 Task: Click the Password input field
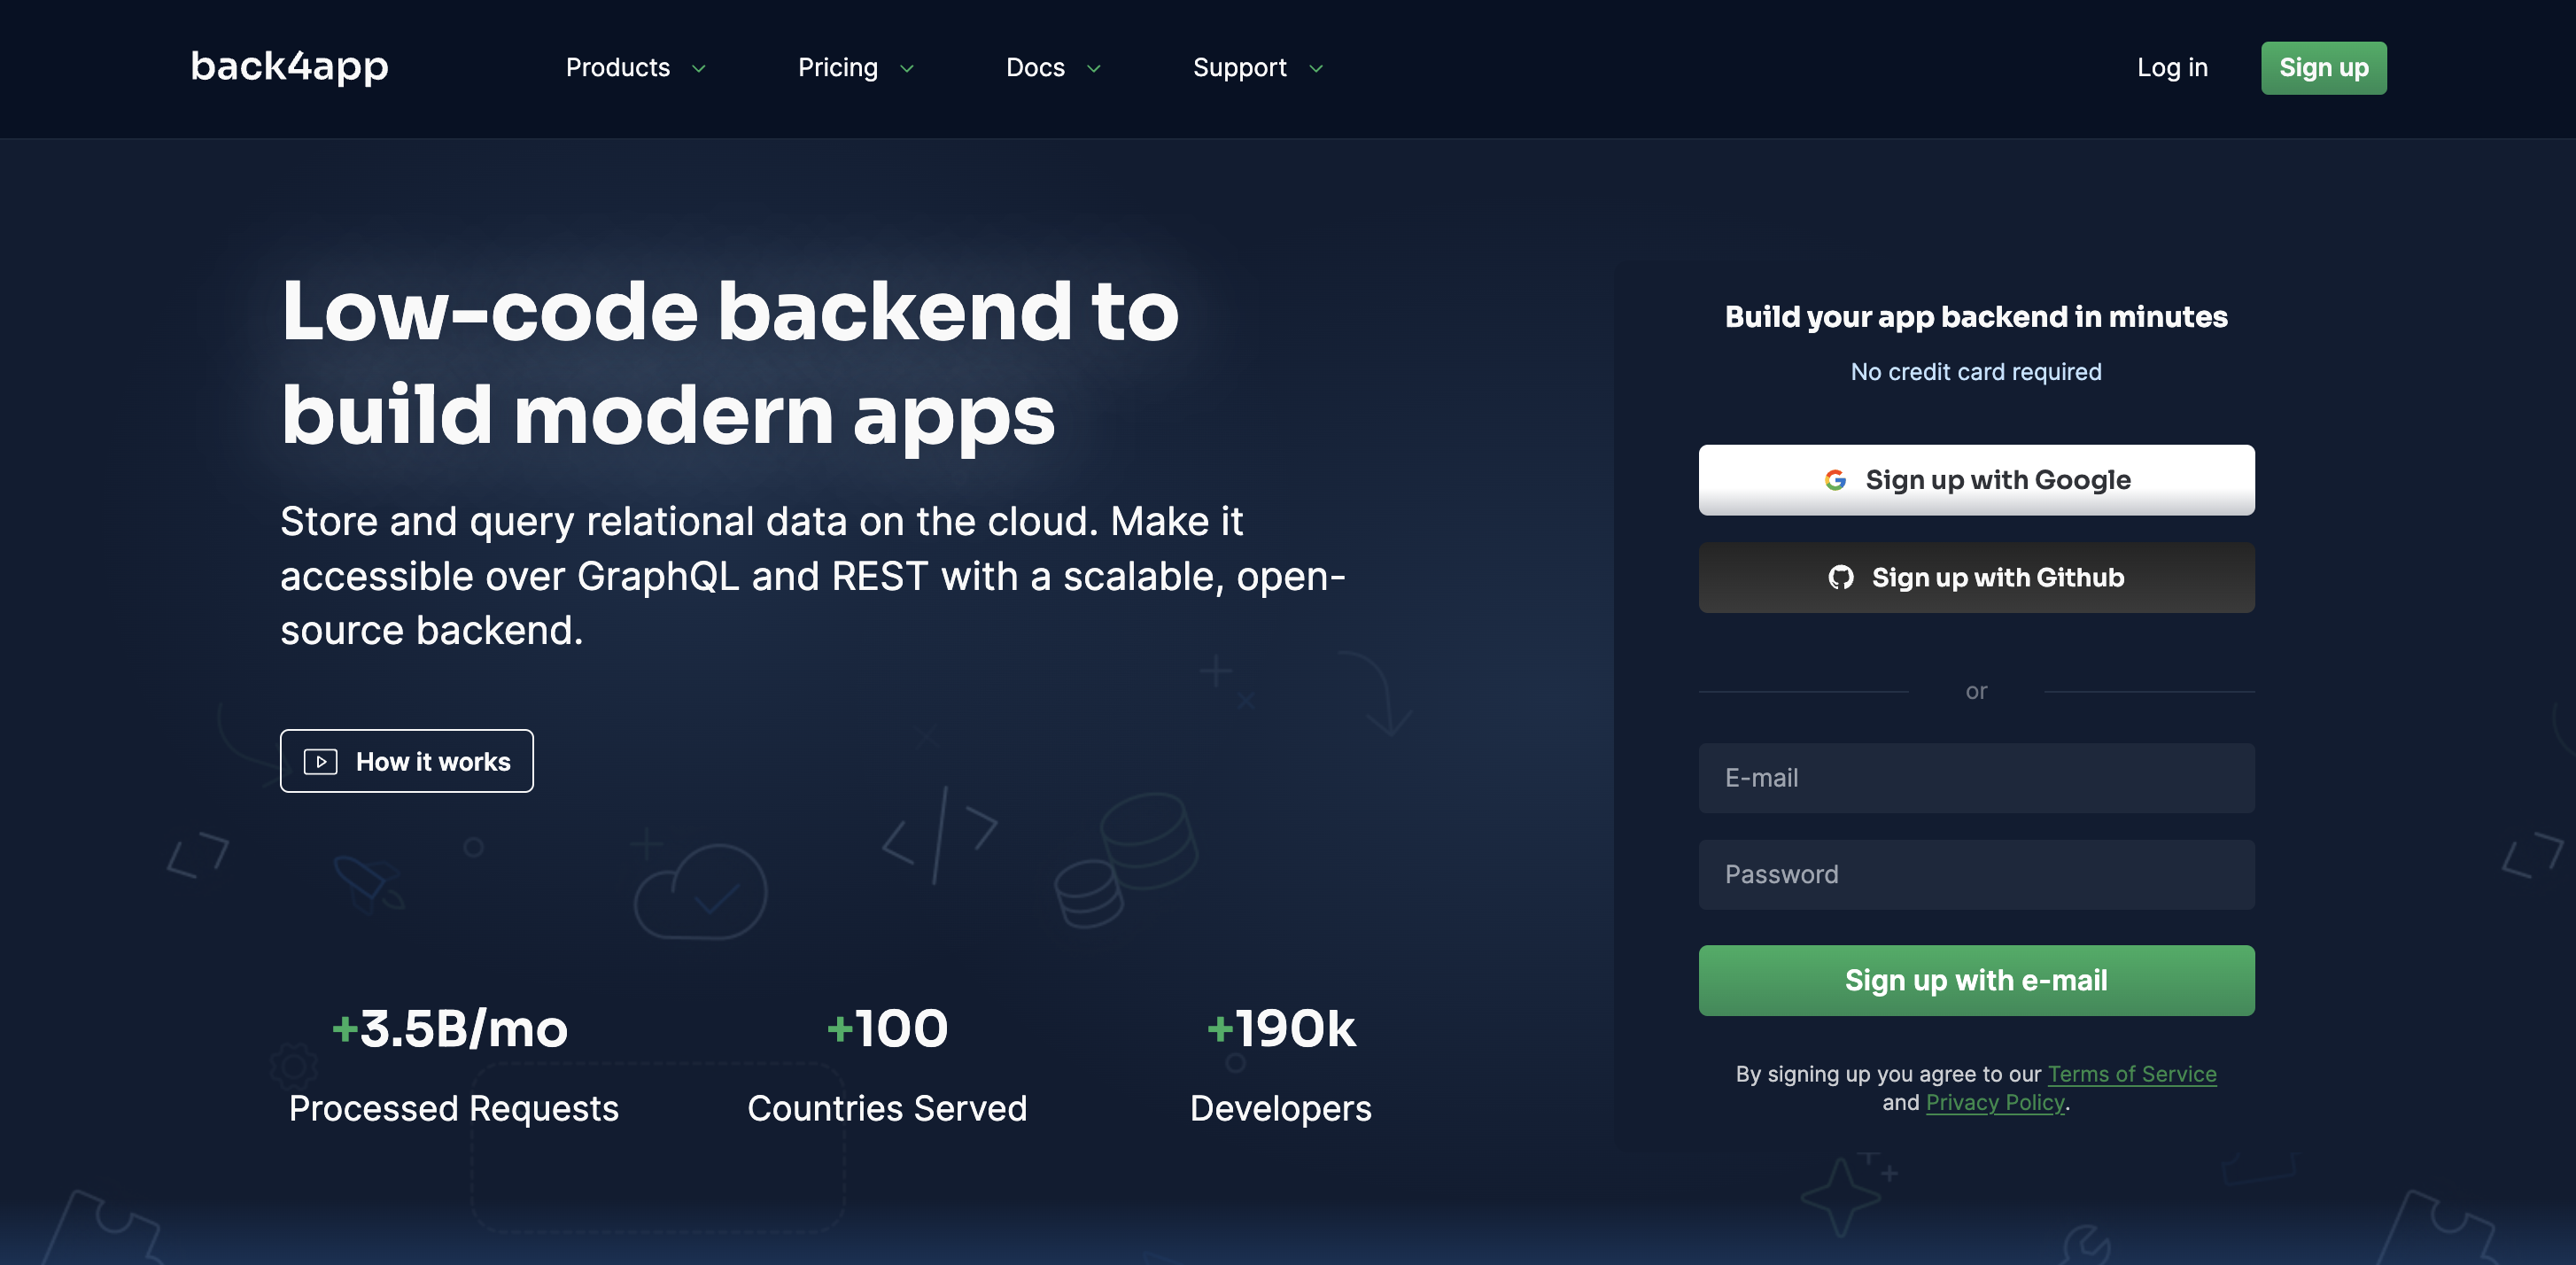click(x=1976, y=874)
